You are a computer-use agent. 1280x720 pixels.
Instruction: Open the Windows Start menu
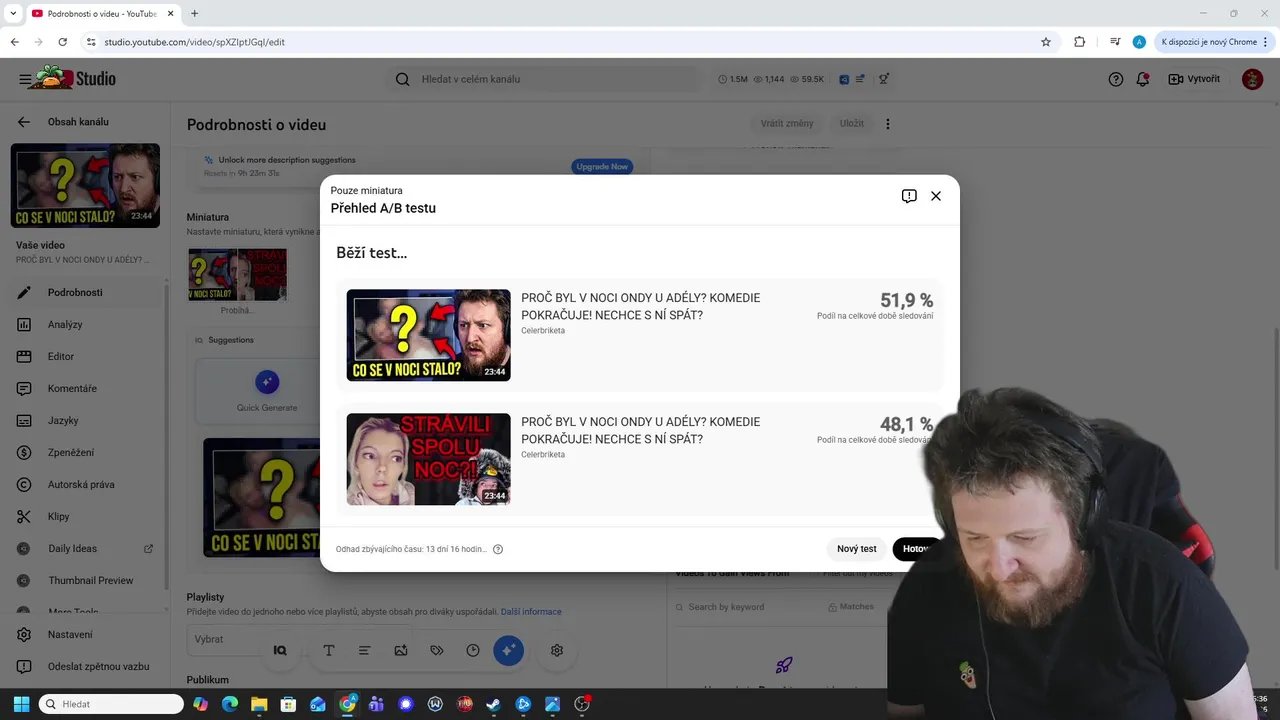(21, 704)
